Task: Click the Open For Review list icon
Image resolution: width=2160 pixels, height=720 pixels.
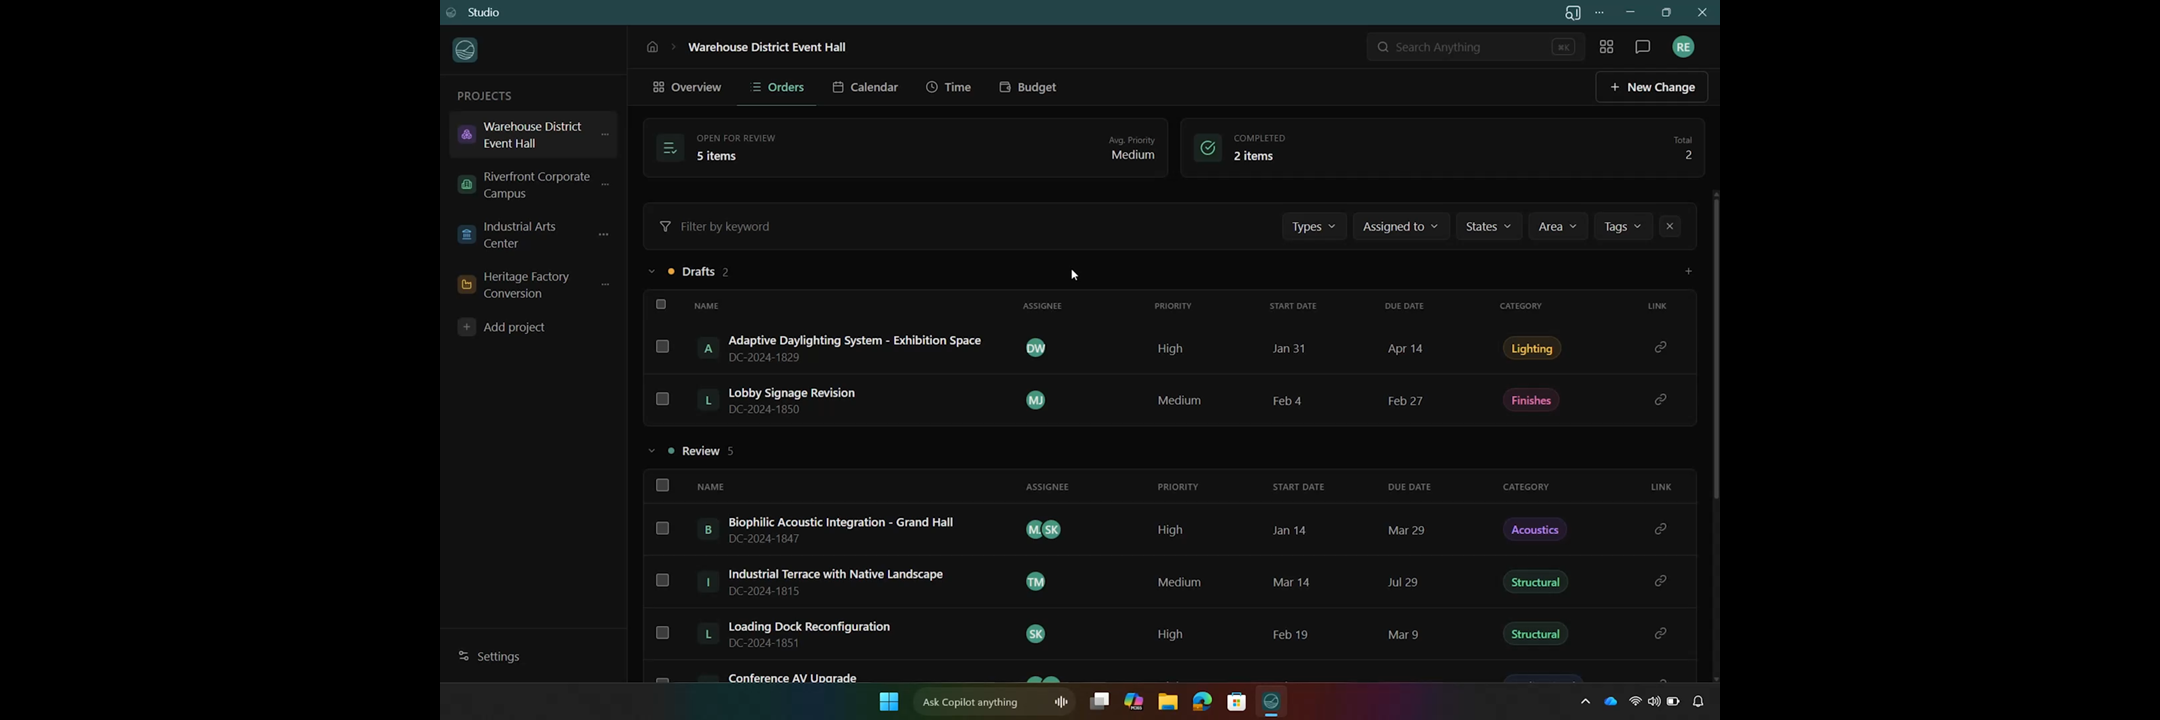Action: point(669,148)
